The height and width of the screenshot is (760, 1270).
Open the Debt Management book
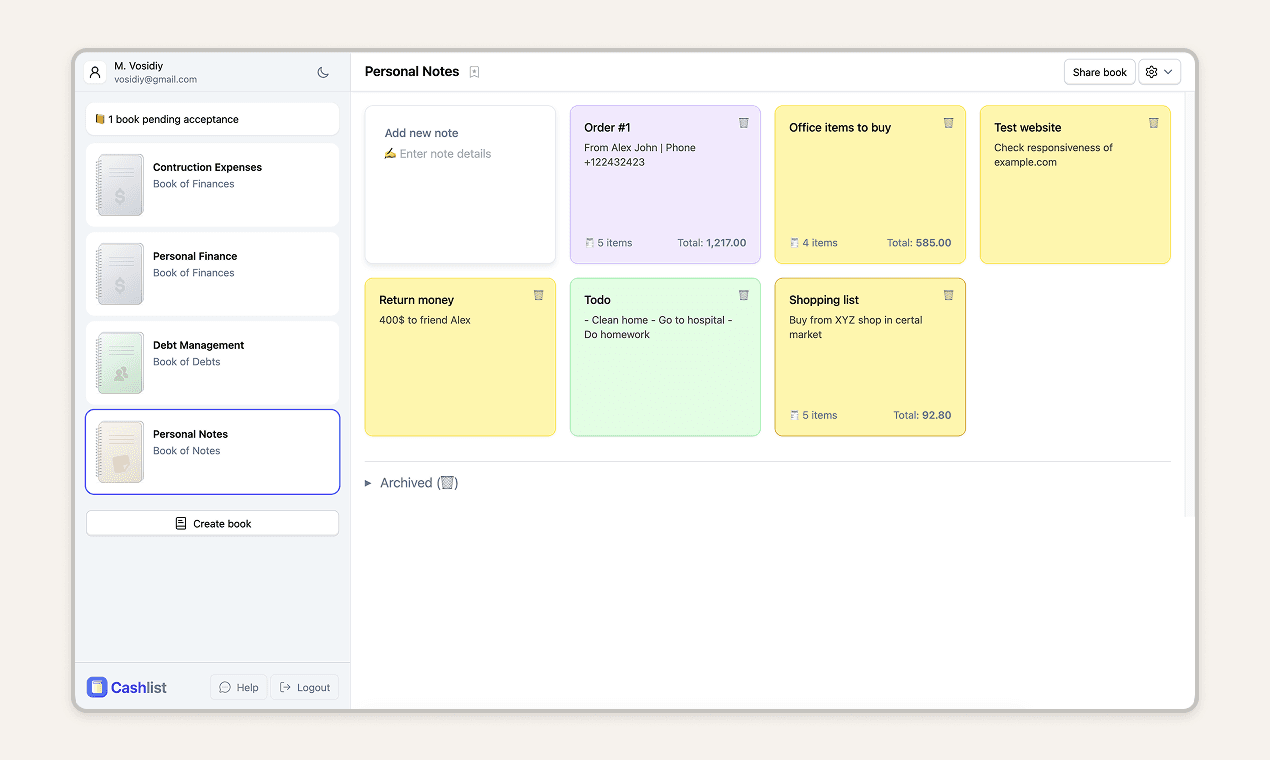coord(212,363)
